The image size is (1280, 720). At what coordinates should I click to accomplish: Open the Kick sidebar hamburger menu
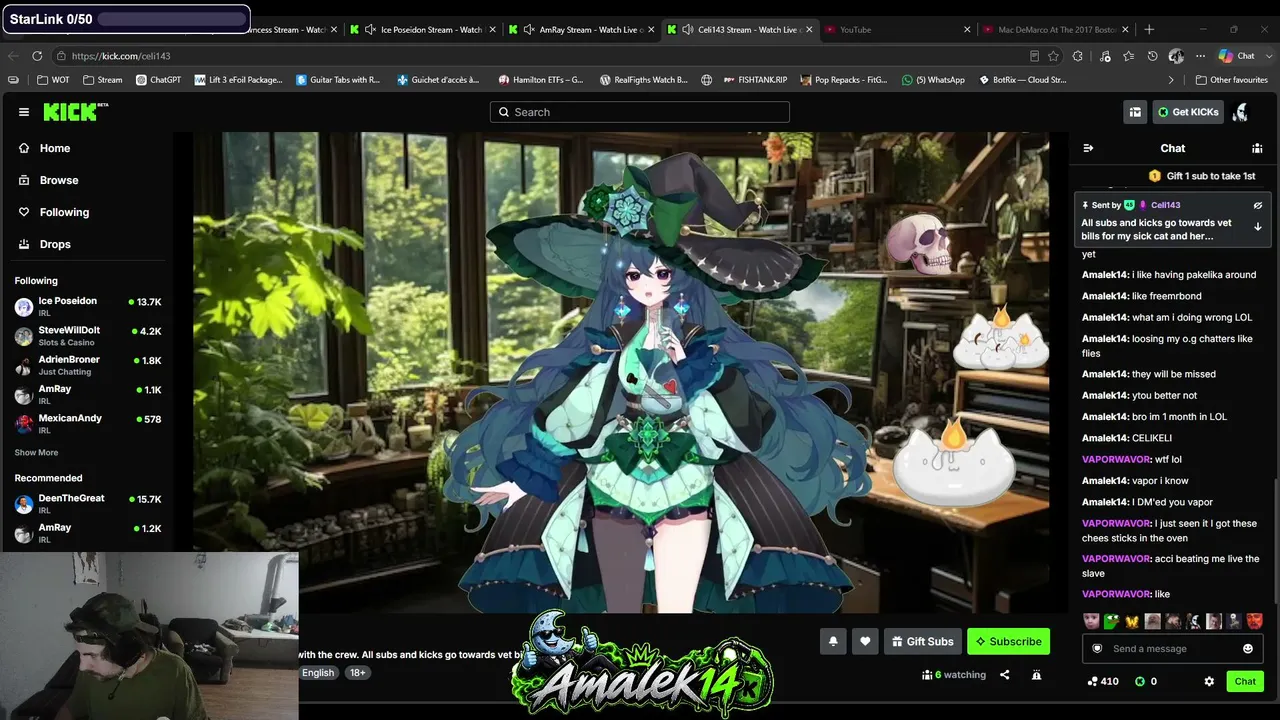(24, 112)
